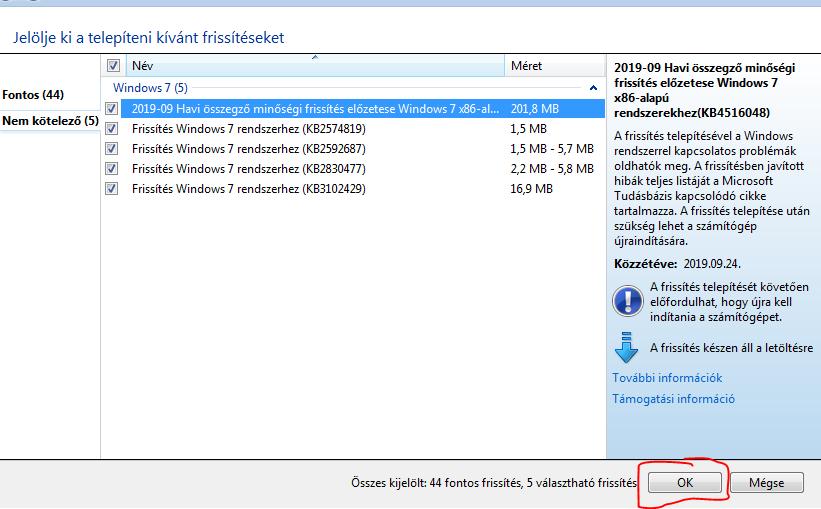Click the blue exclamation restart-warning icon
Image resolution: width=821 pixels, height=509 pixels.
click(x=627, y=301)
